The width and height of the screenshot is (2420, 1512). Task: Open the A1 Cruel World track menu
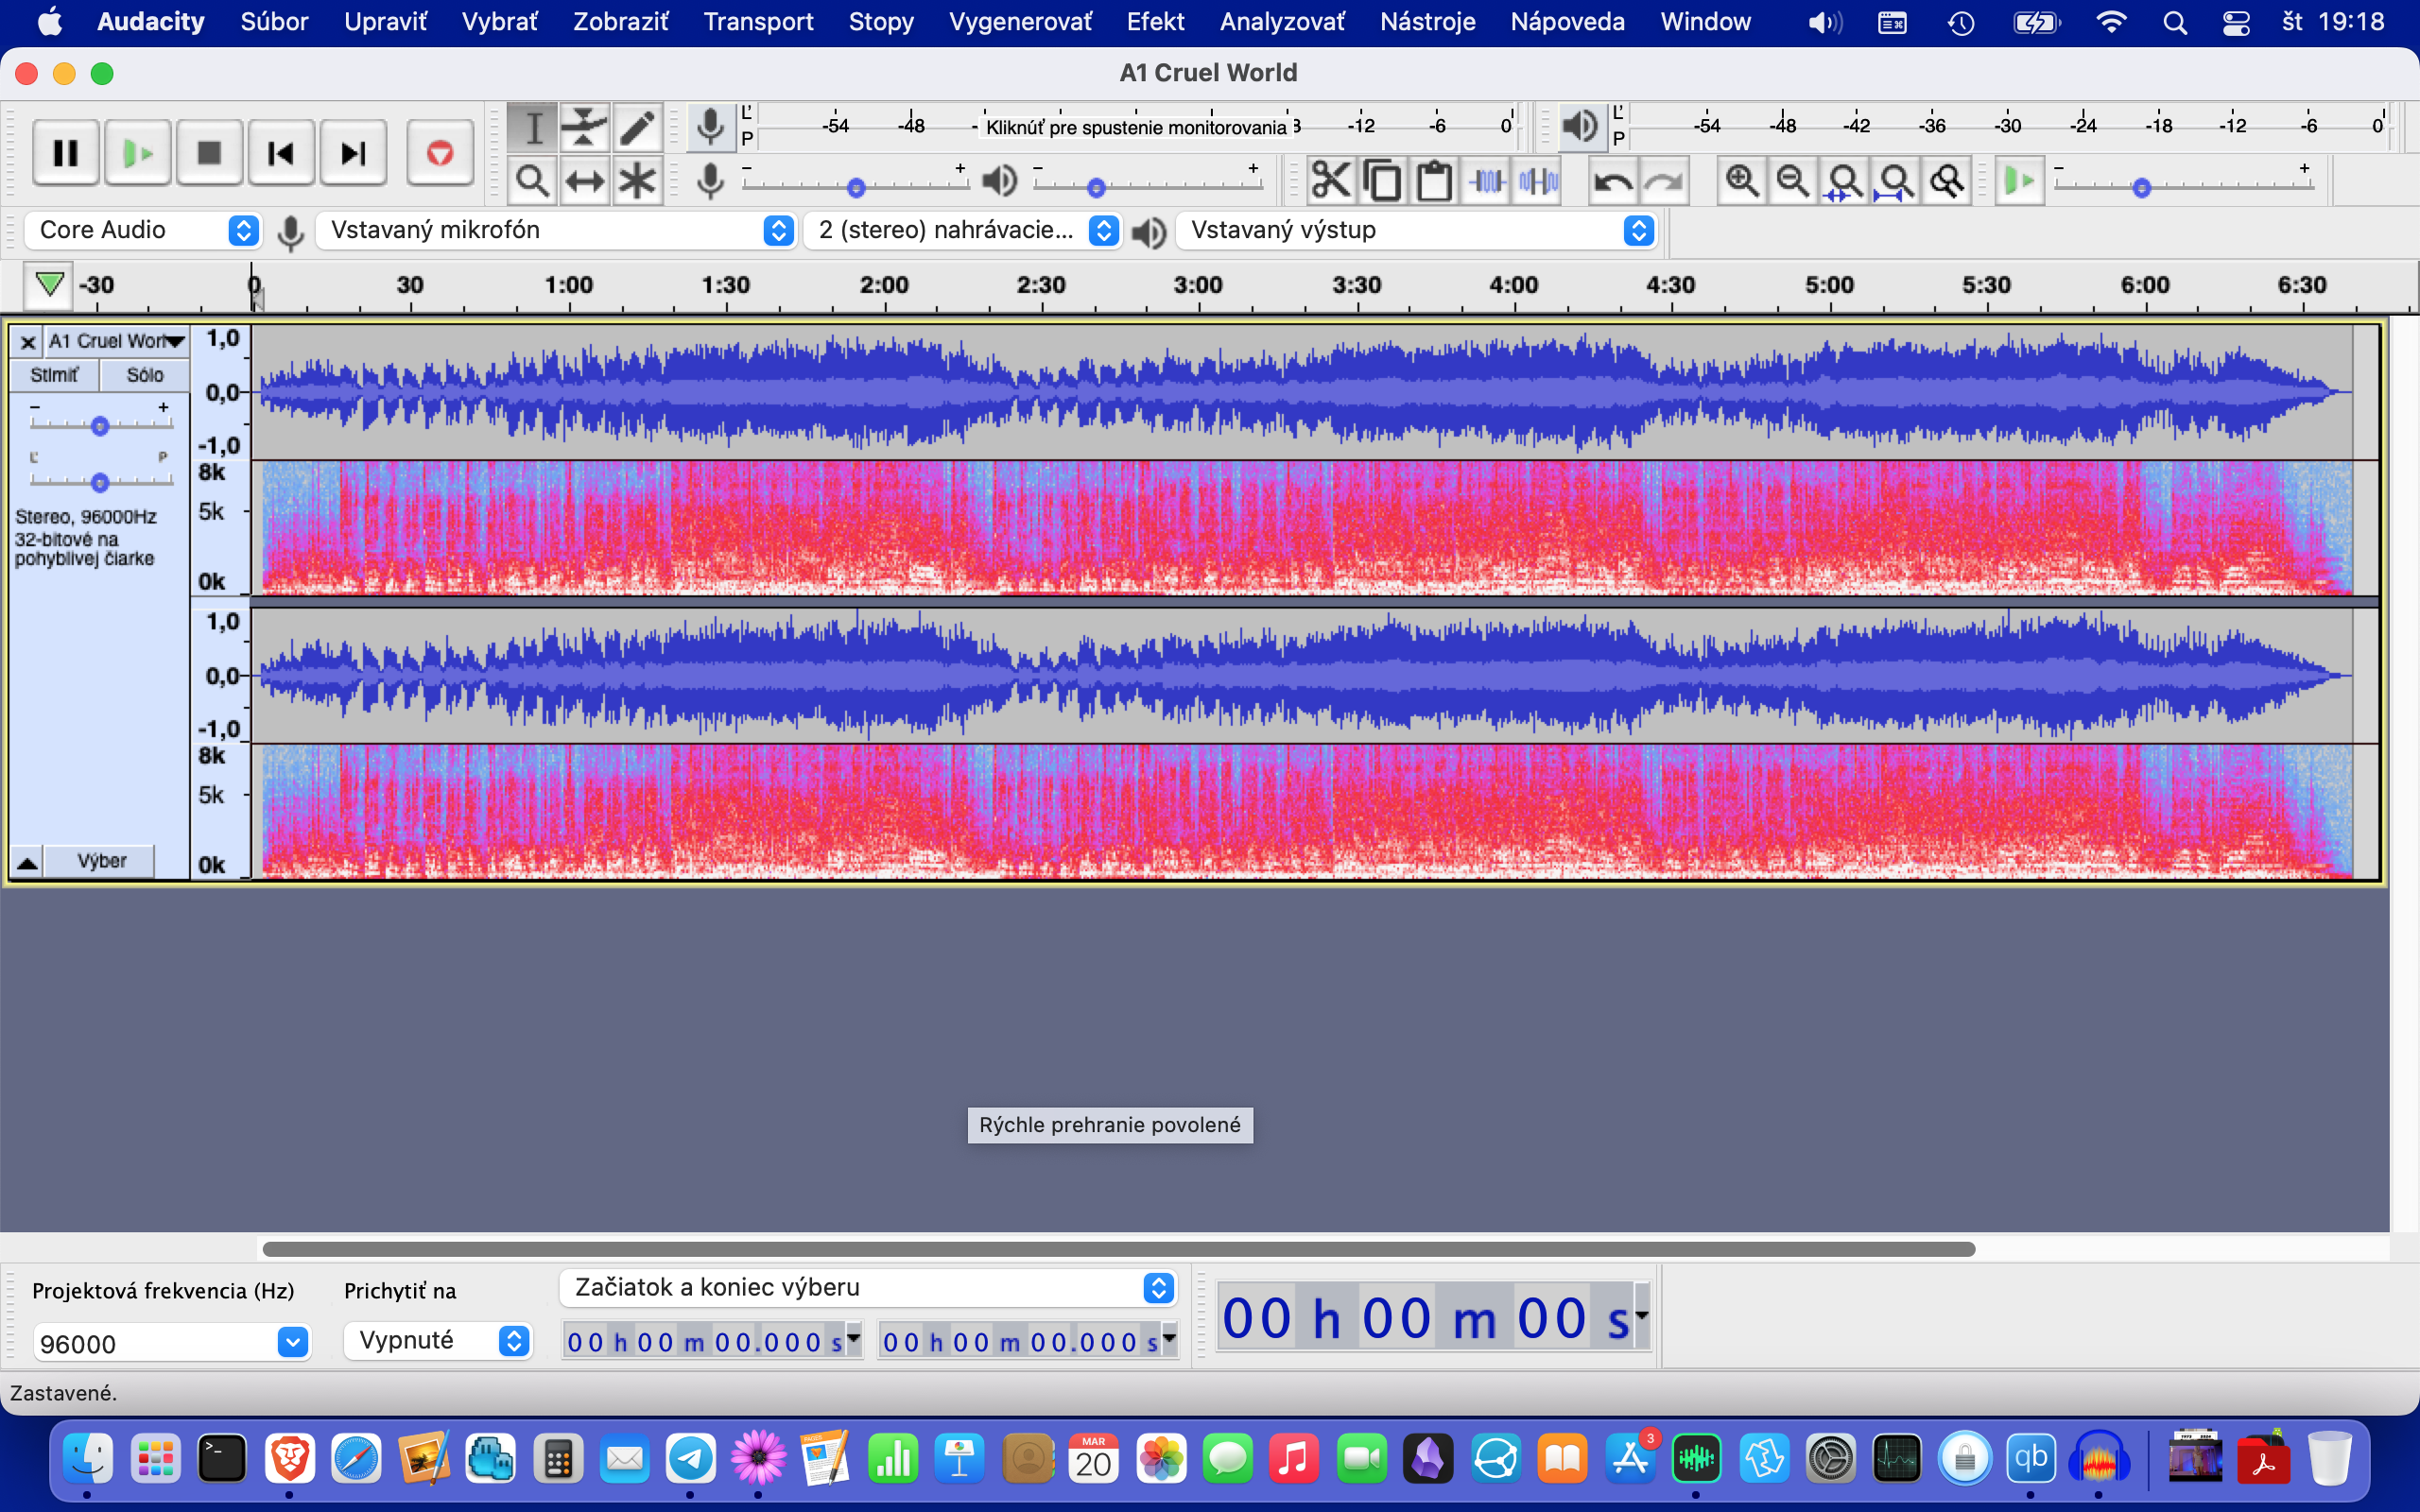pyautogui.click(x=117, y=342)
